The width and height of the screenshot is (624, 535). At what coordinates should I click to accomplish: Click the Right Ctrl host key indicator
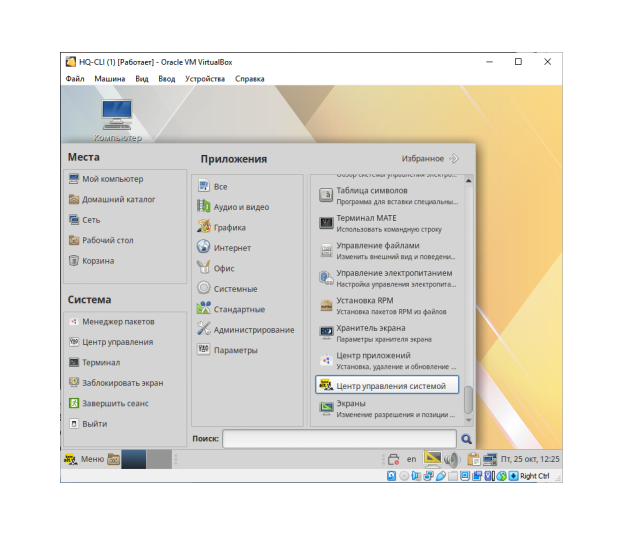[534, 476]
